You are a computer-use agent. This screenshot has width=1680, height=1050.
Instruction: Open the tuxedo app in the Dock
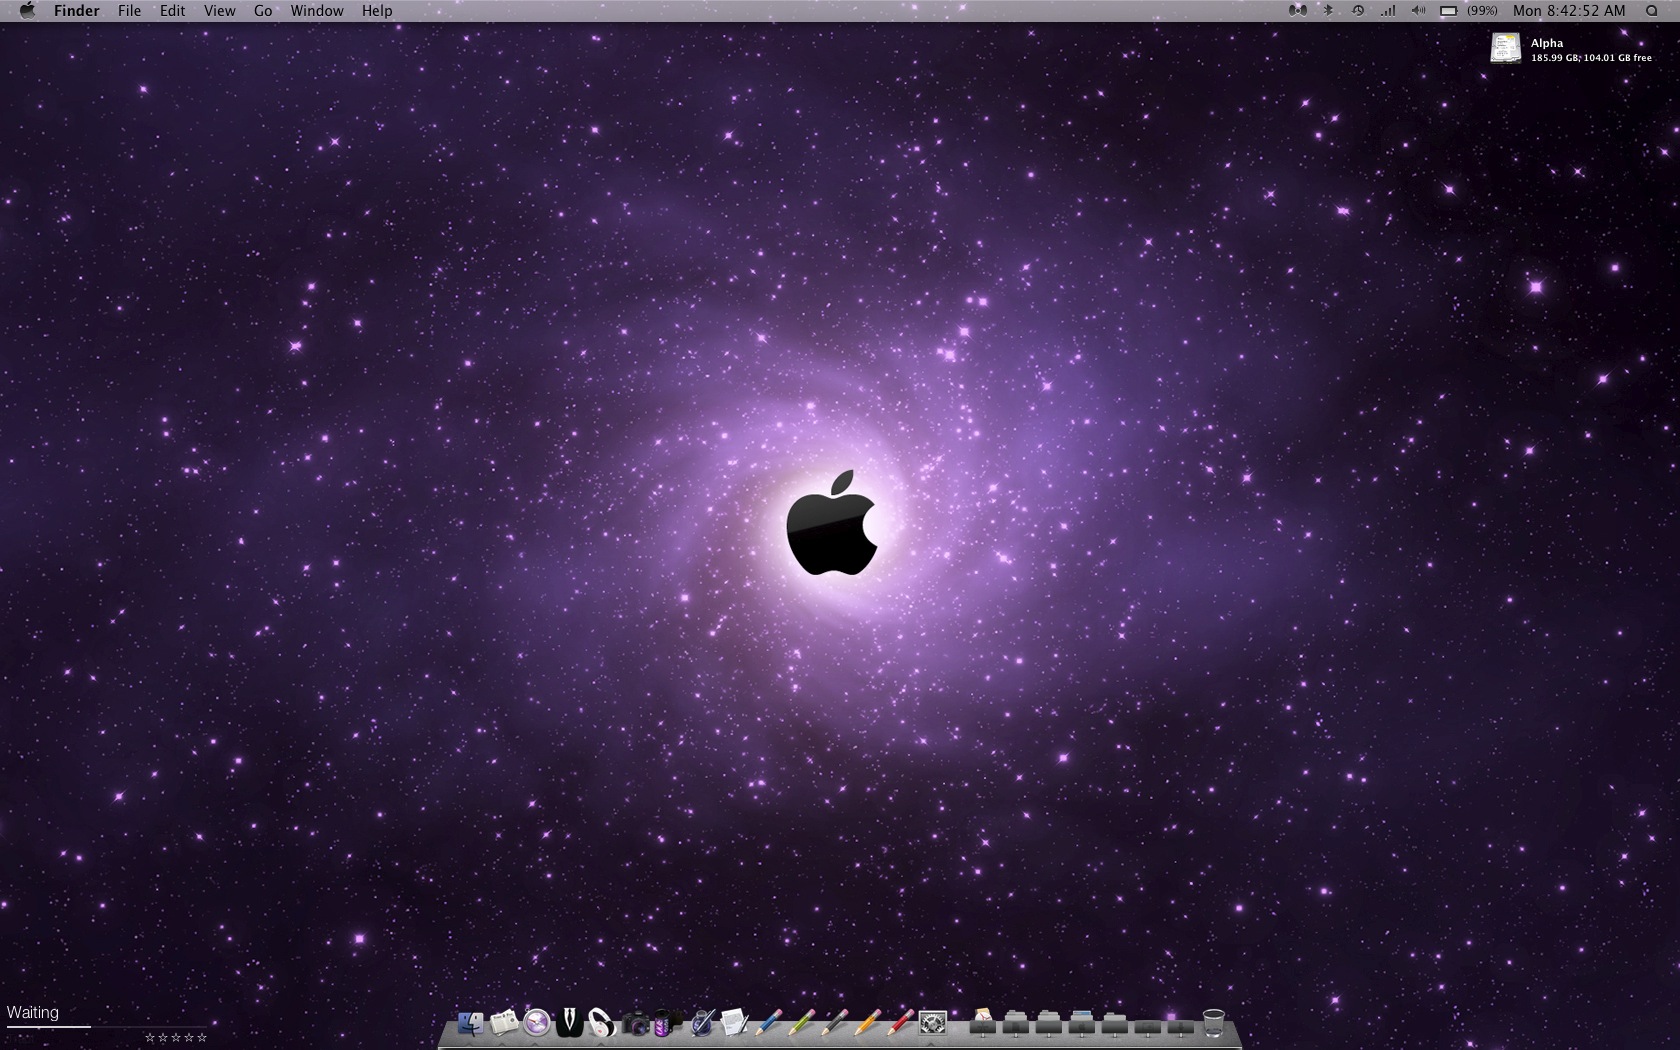(569, 1023)
